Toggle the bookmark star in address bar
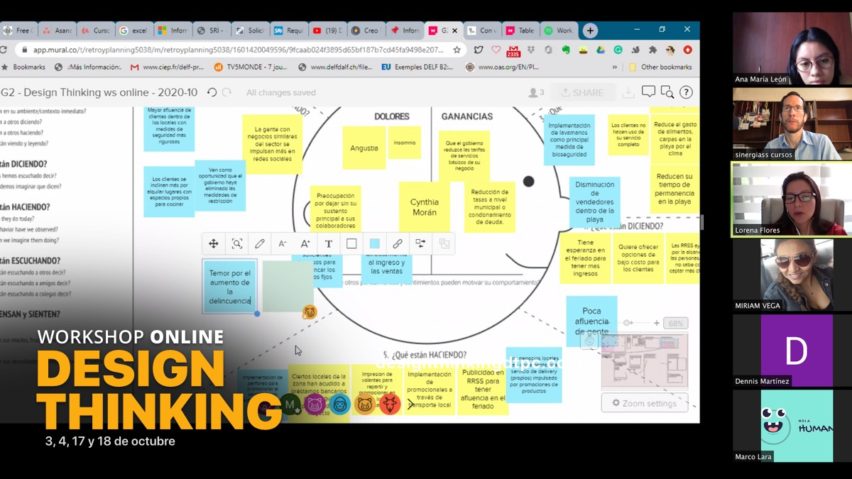This screenshot has width=852, height=479. click(x=457, y=50)
